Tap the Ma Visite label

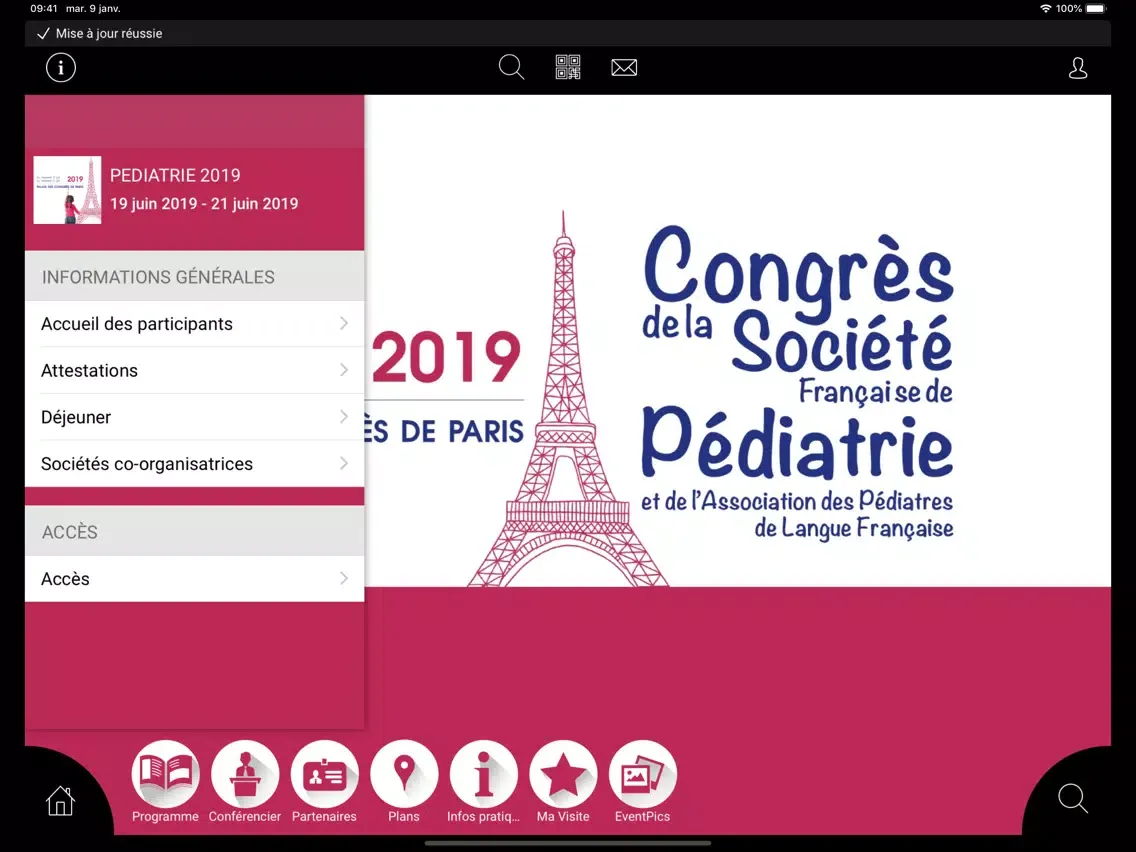[563, 816]
